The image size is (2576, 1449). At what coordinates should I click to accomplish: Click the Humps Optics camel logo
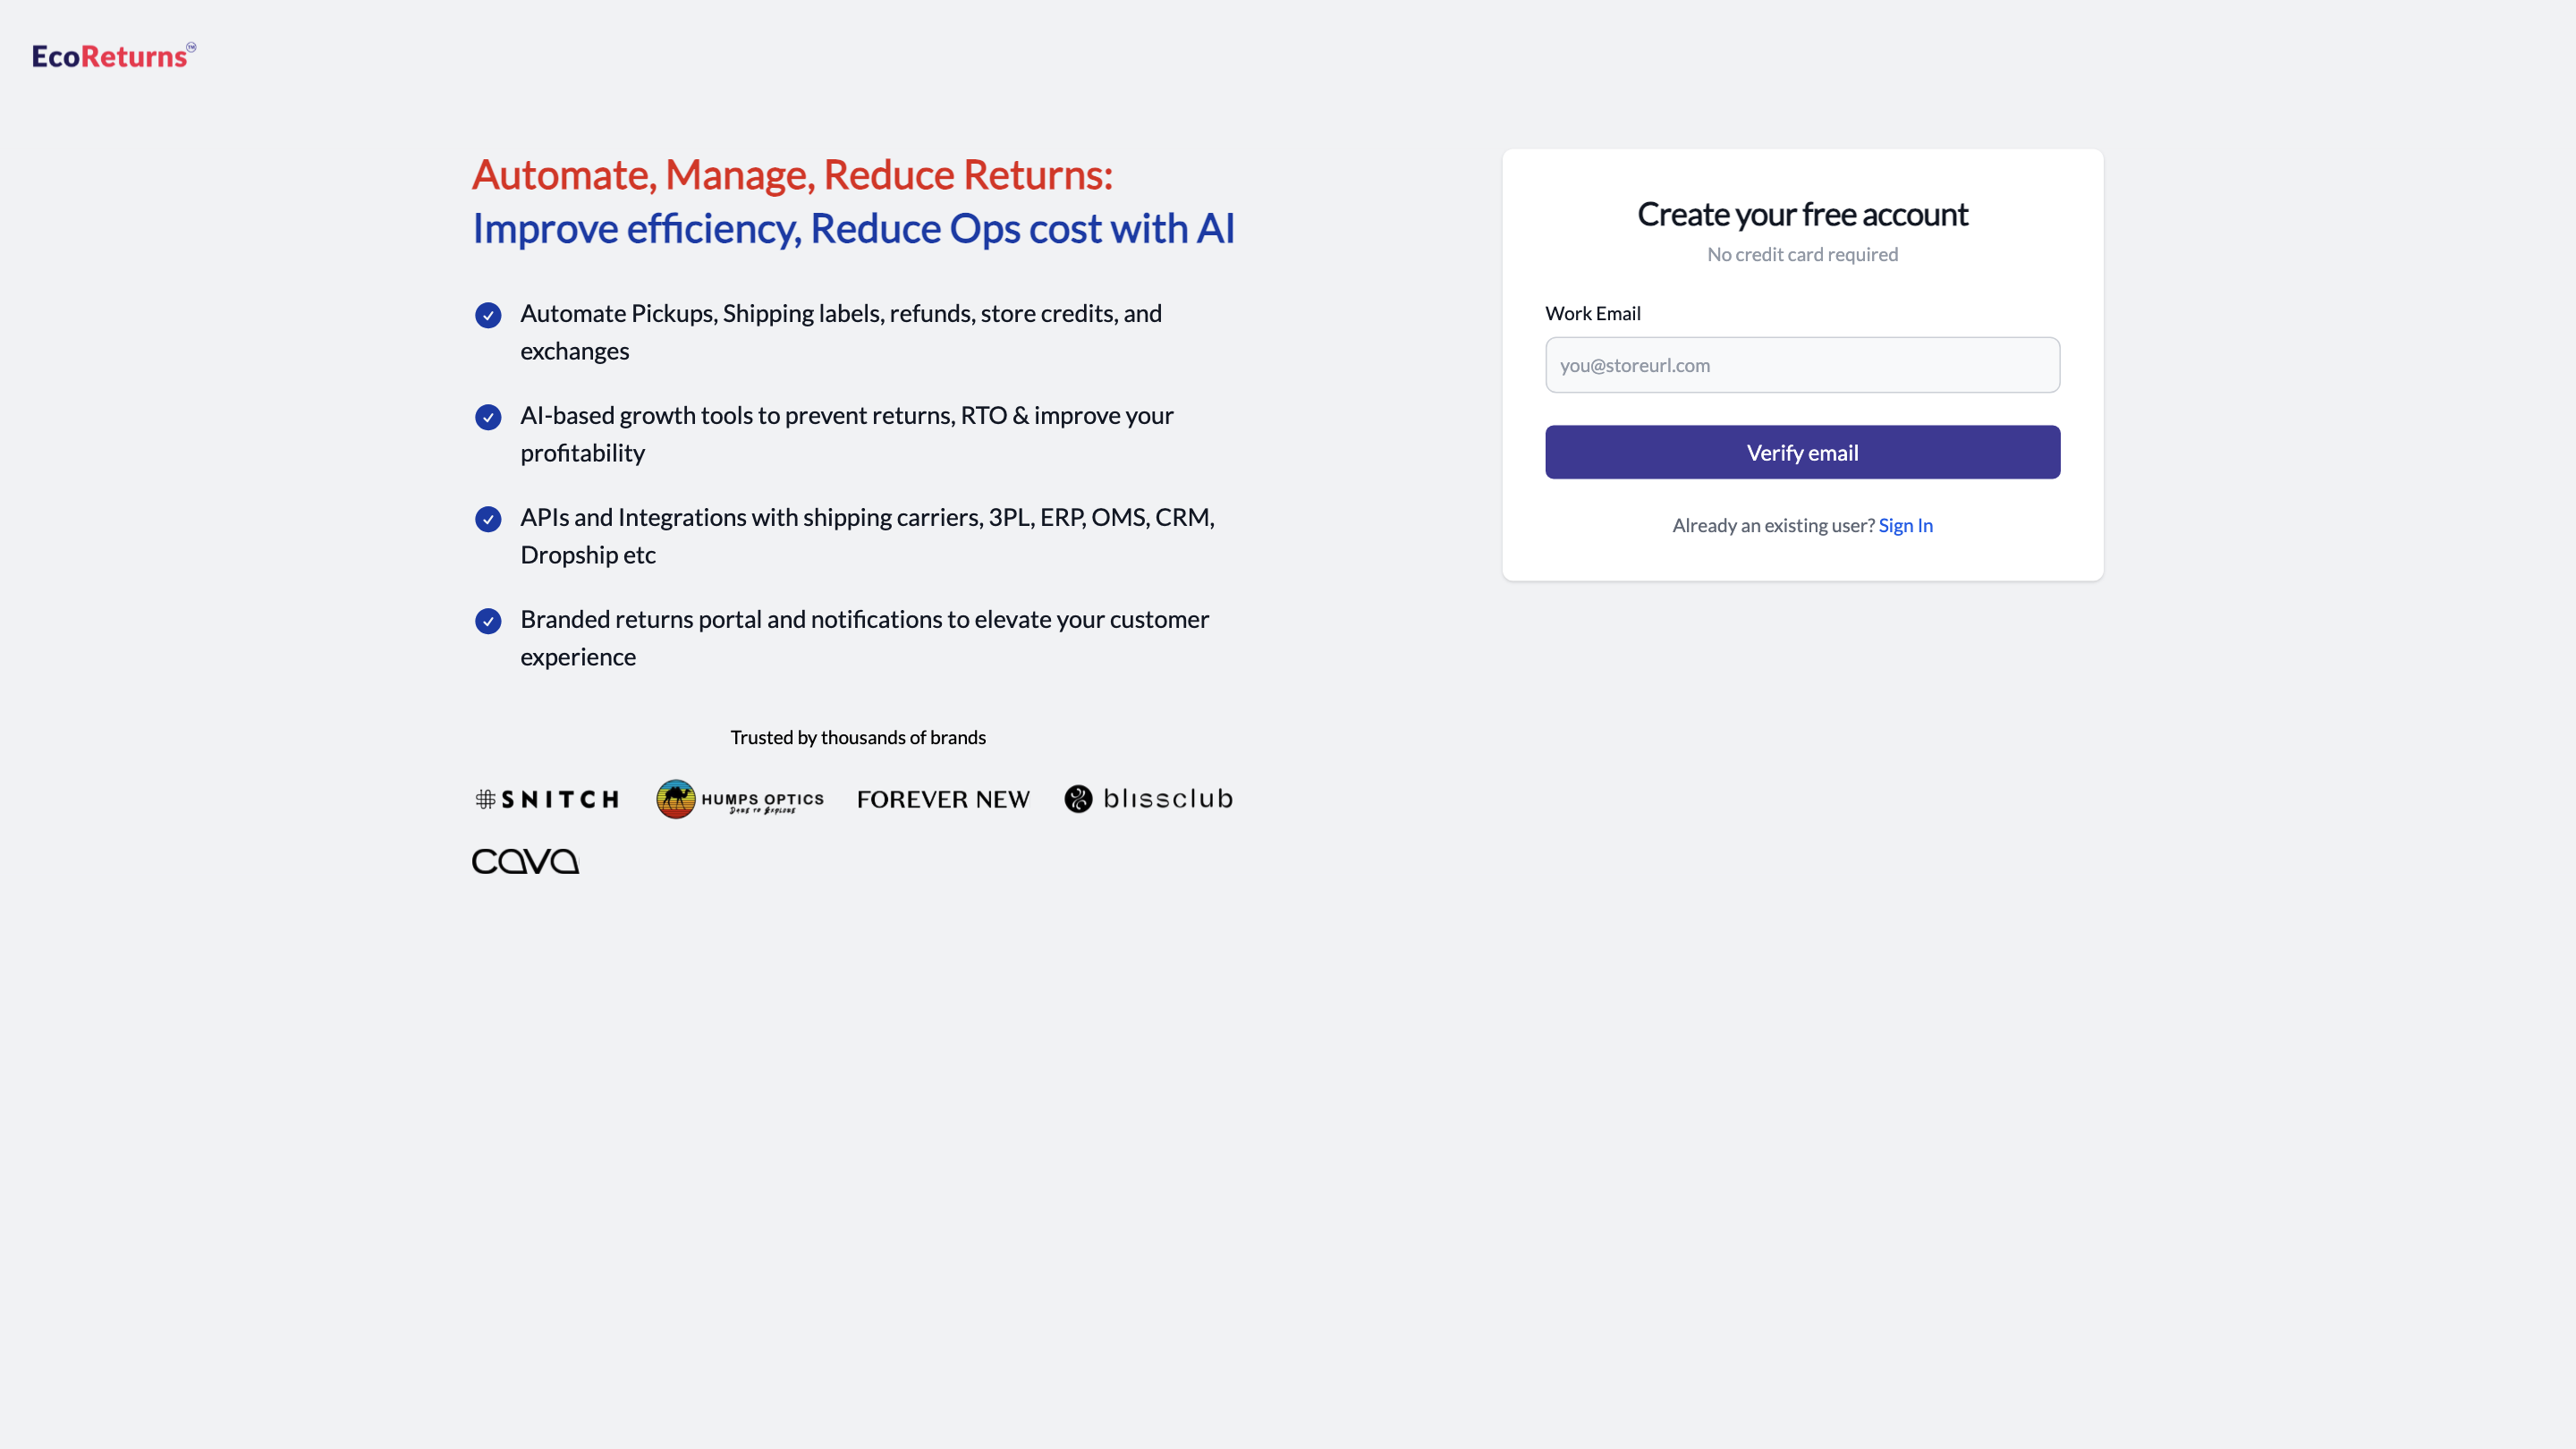676,799
